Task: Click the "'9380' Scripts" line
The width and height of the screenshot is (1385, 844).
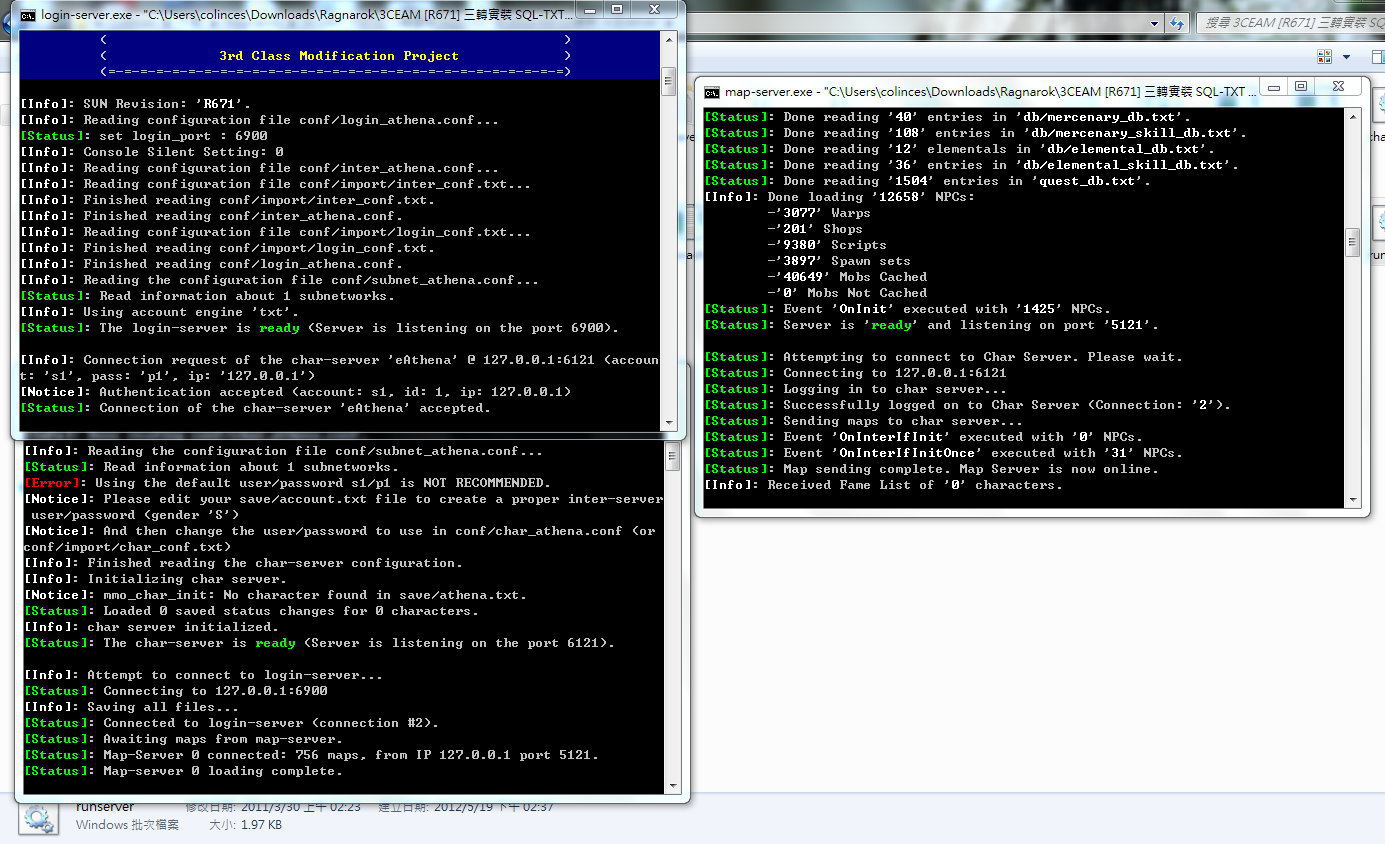Action: click(x=827, y=245)
